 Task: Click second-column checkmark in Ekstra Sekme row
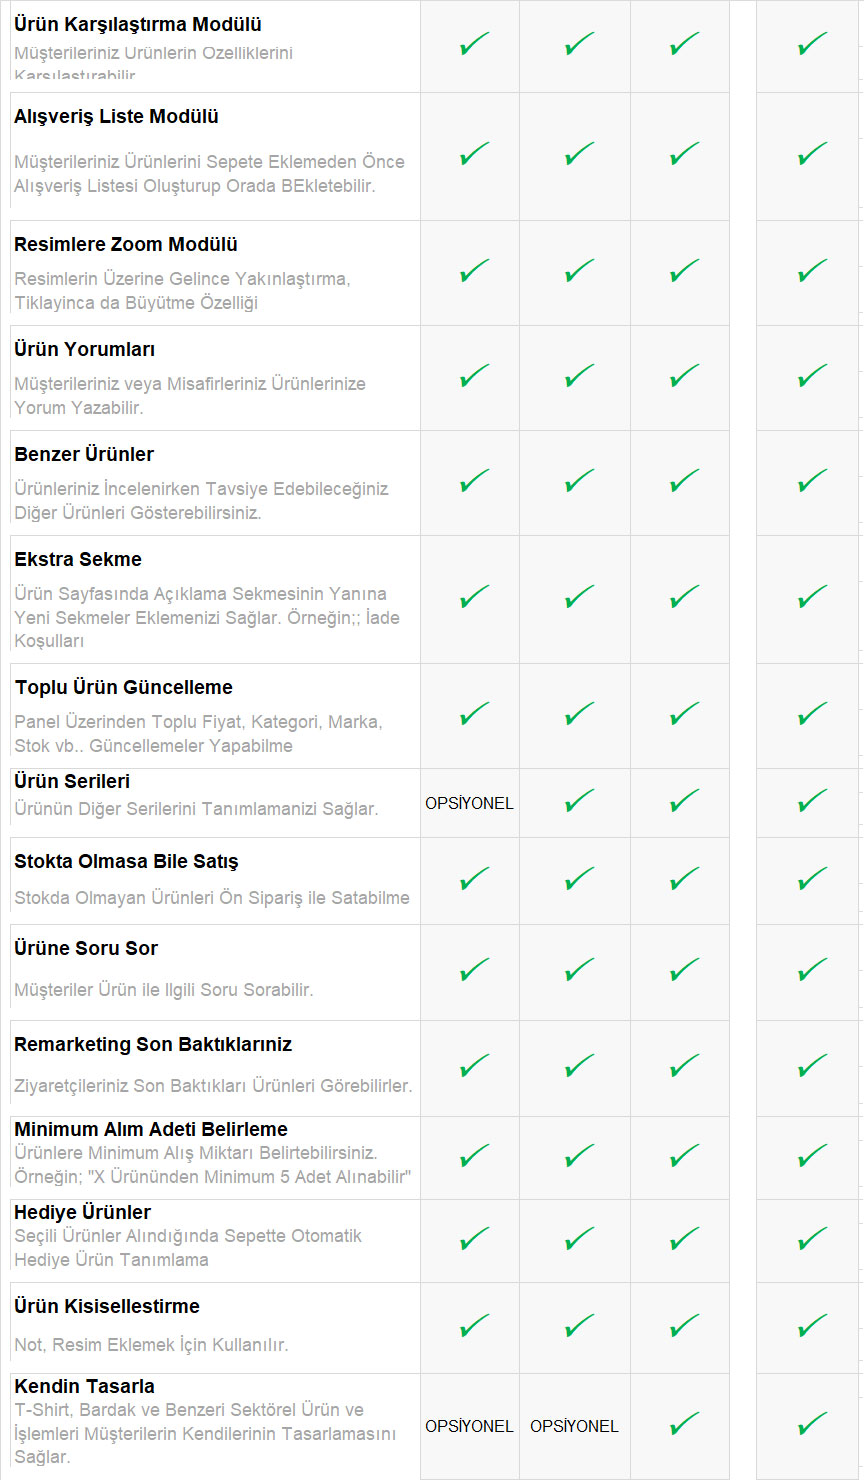click(x=579, y=598)
